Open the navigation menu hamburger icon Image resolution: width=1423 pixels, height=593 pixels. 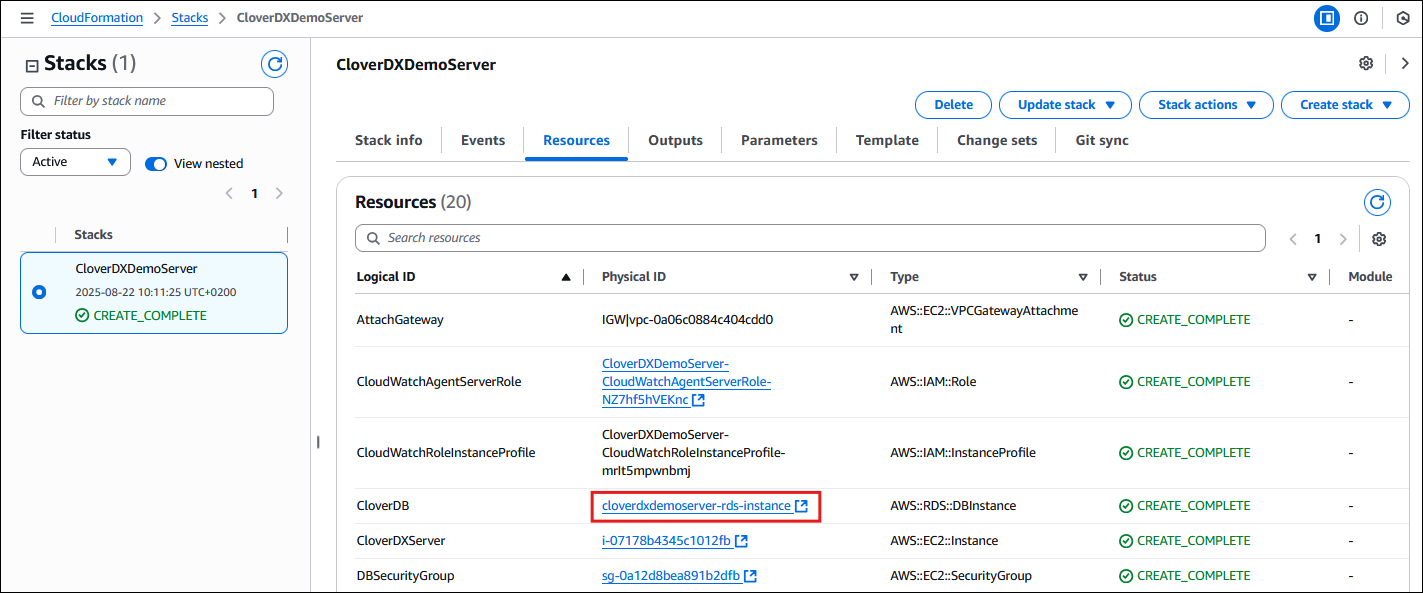point(26,17)
